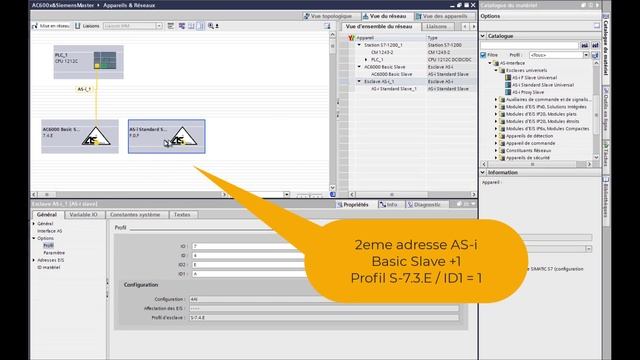Expand Adresses E/S in navigation
This screenshot has width=640, height=360.
coord(34,260)
